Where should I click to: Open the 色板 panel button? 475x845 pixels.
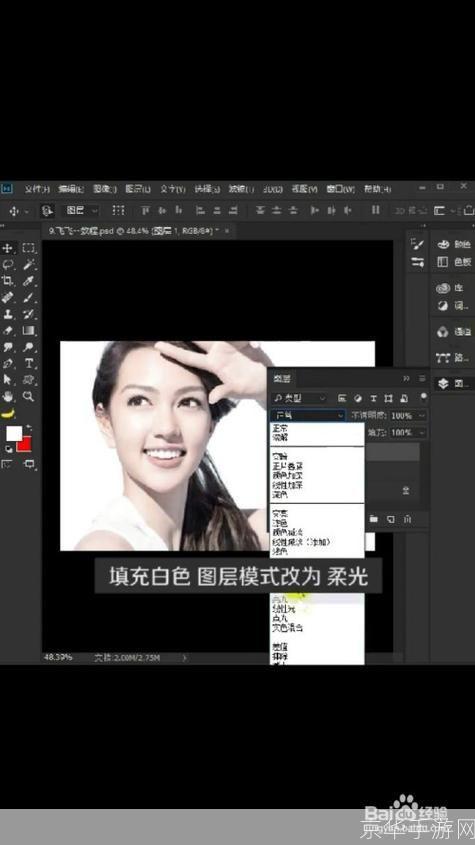tap(453, 262)
